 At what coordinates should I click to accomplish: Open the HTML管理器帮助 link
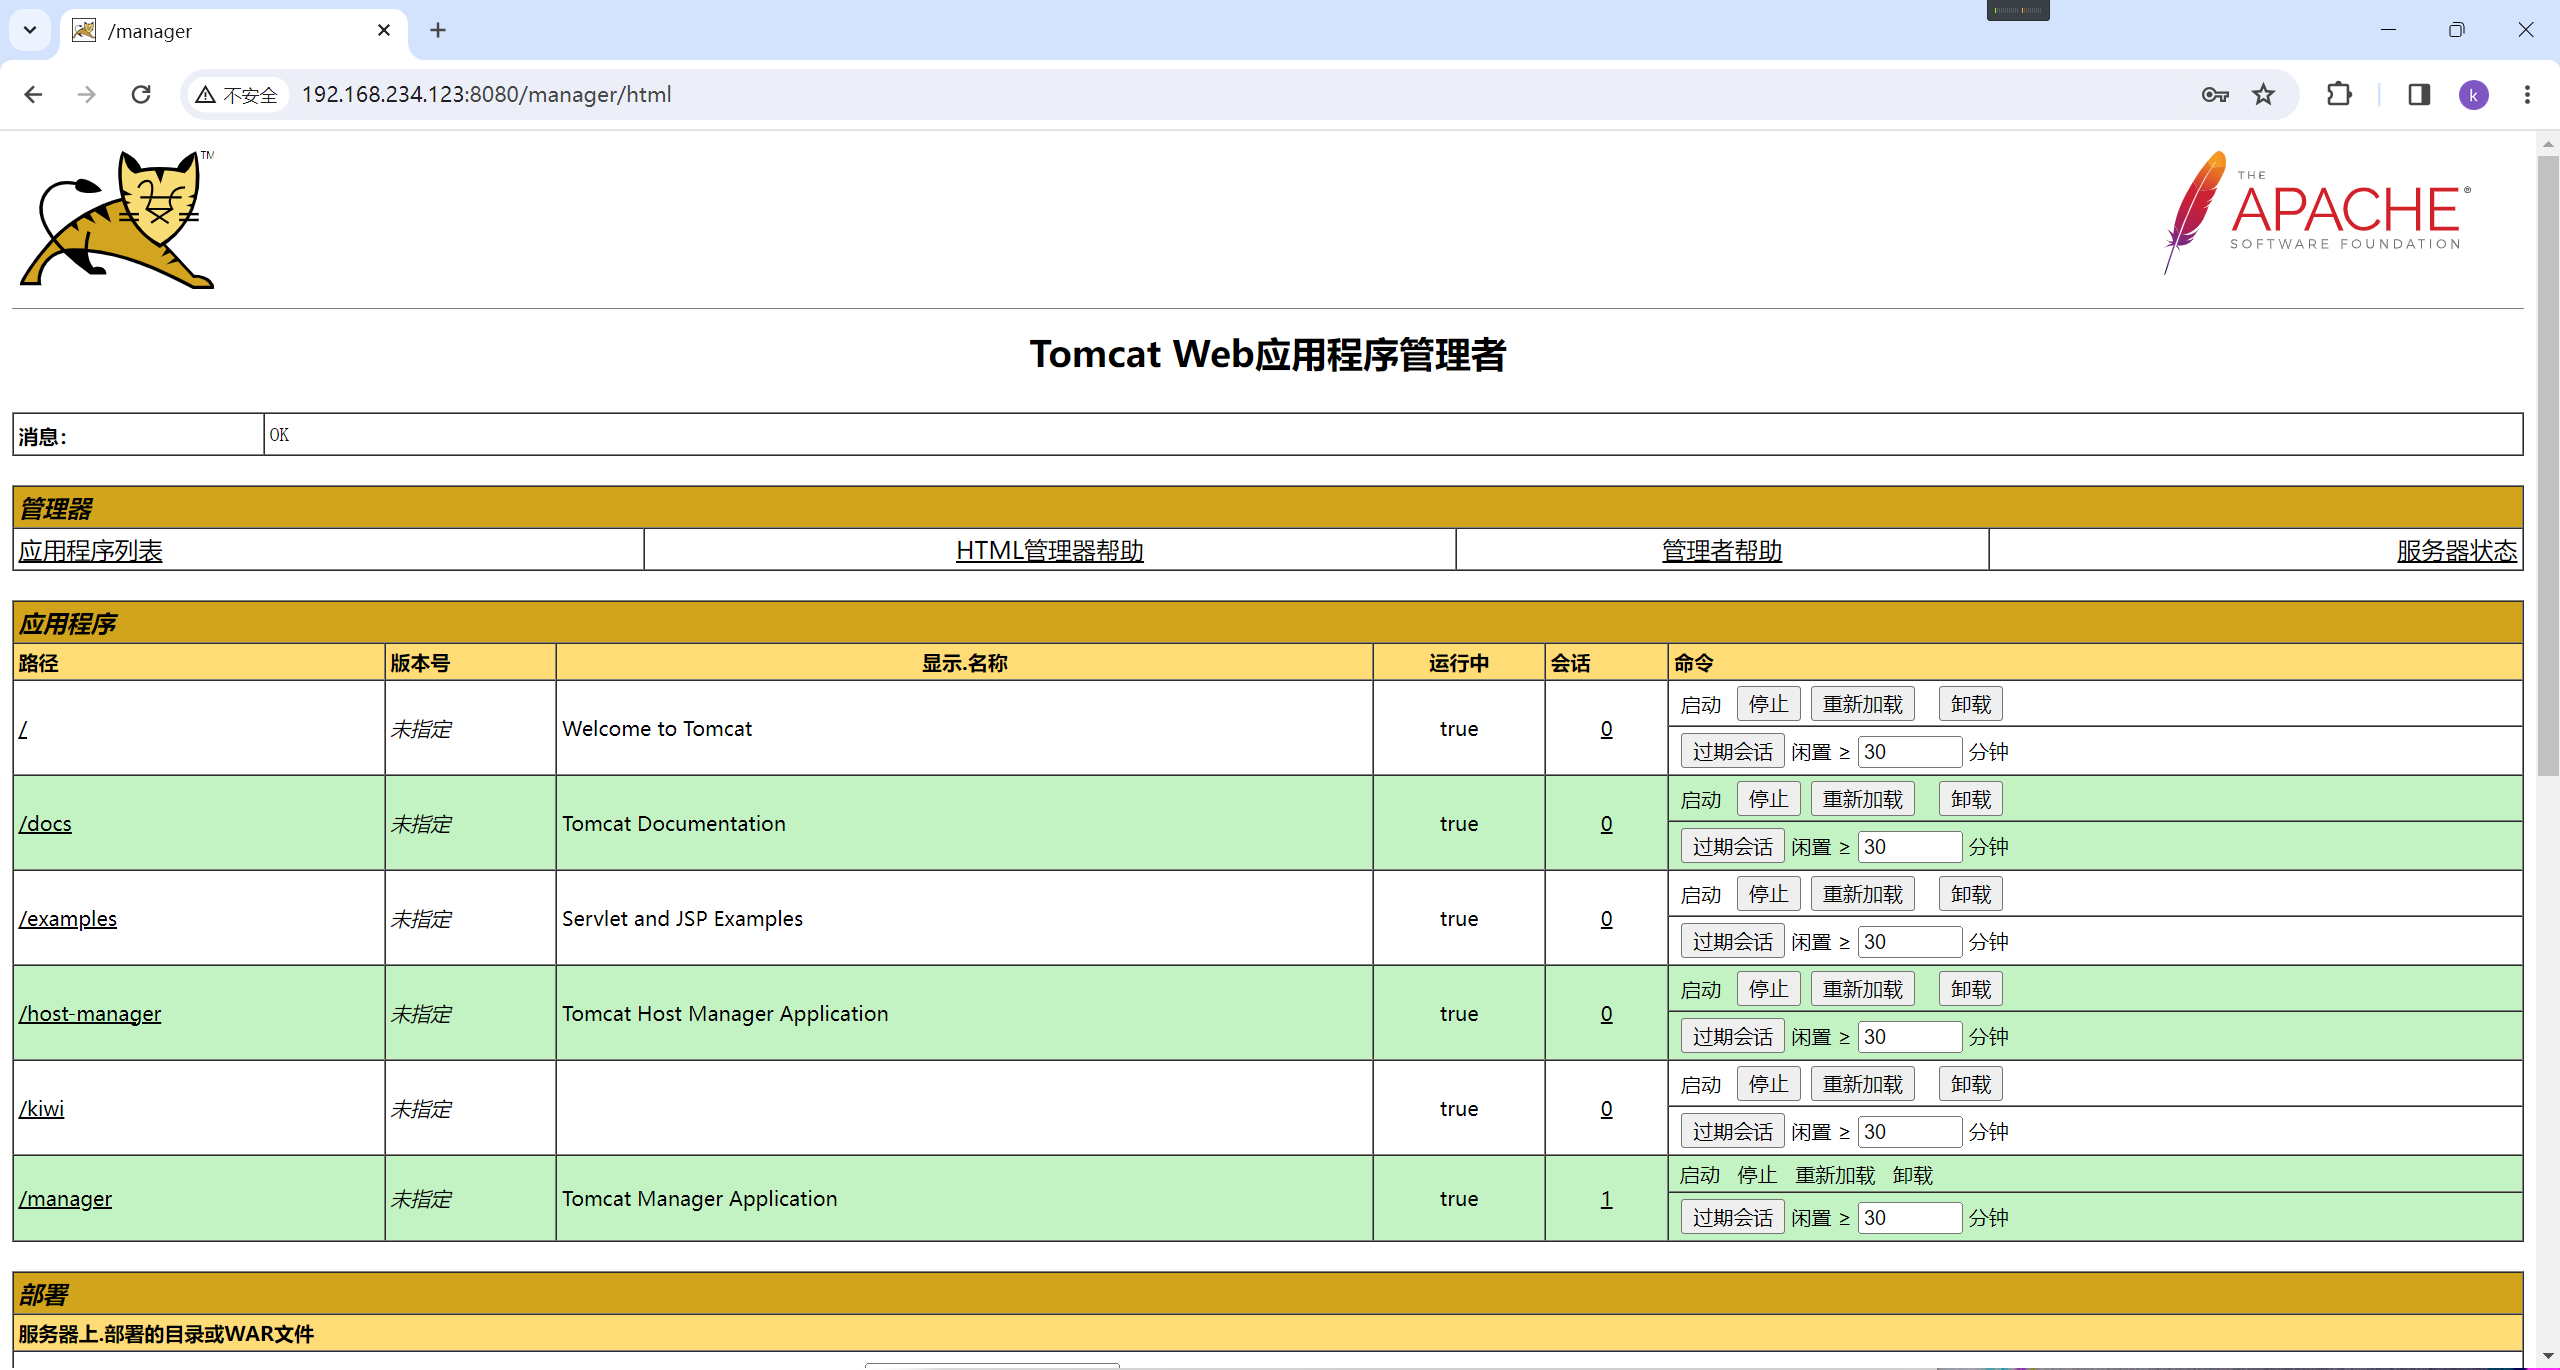click(1049, 551)
